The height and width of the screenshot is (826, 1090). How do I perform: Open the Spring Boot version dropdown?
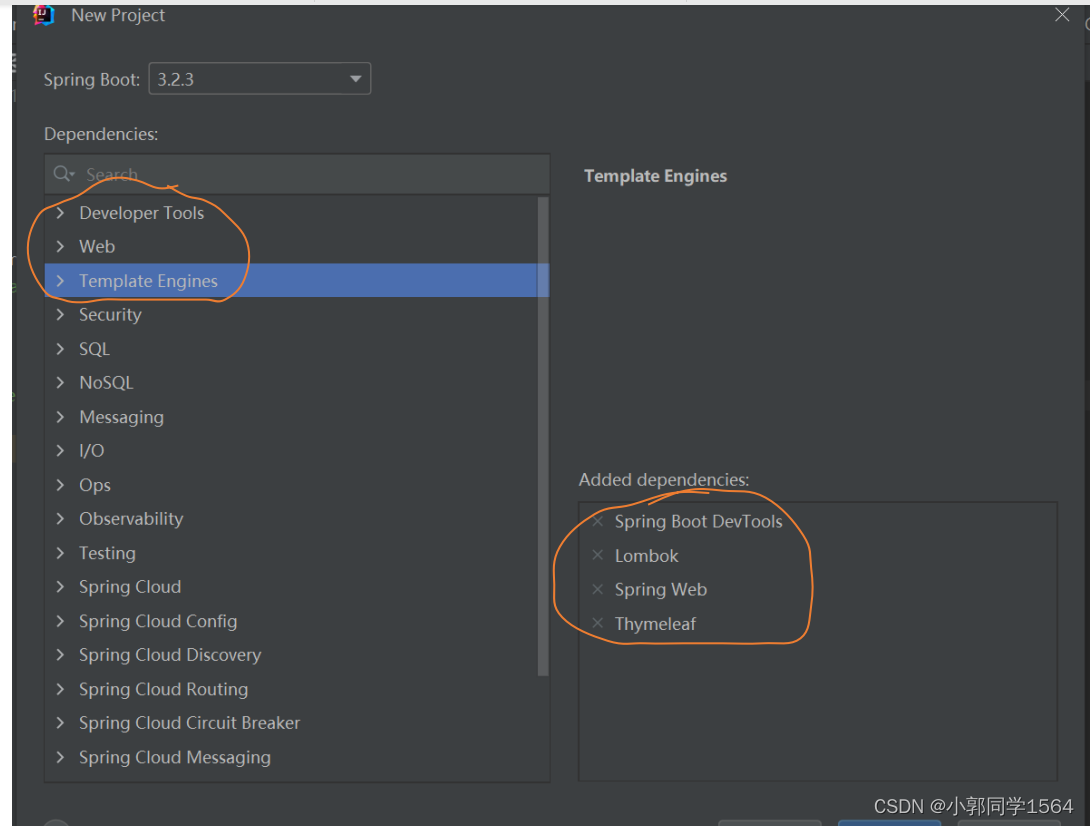[x=259, y=79]
